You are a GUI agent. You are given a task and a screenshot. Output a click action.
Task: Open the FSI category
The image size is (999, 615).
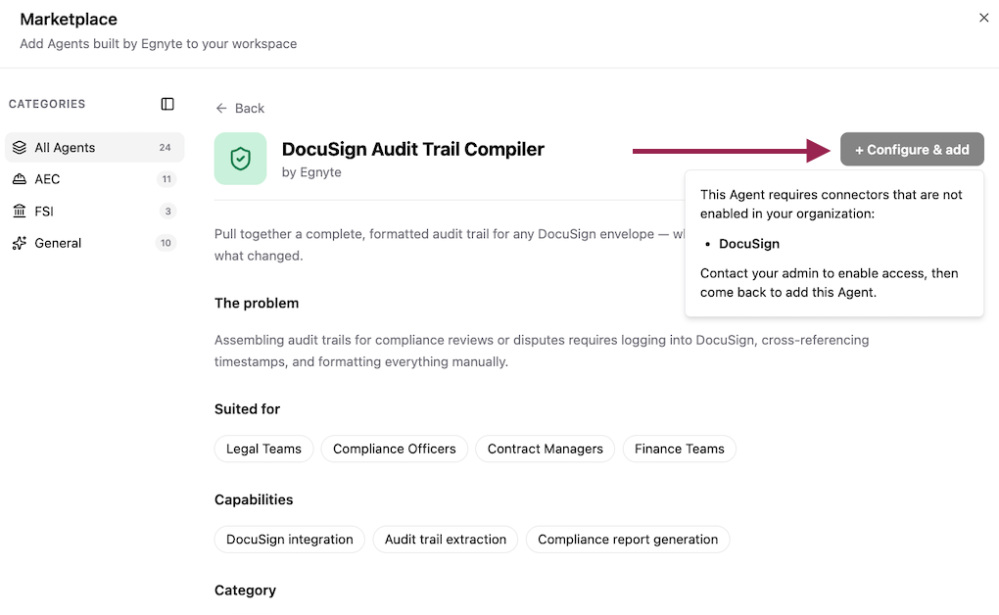point(94,211)
